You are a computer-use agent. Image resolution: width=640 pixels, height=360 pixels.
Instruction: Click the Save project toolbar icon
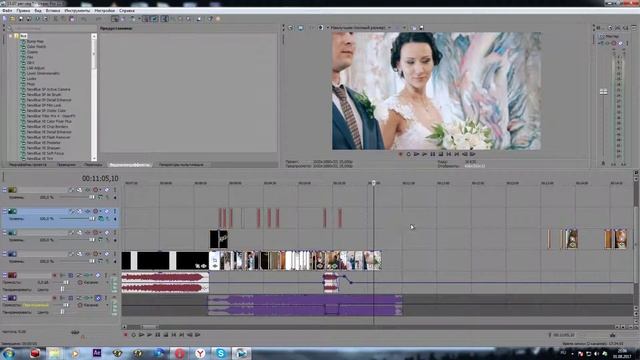[21, 19]
